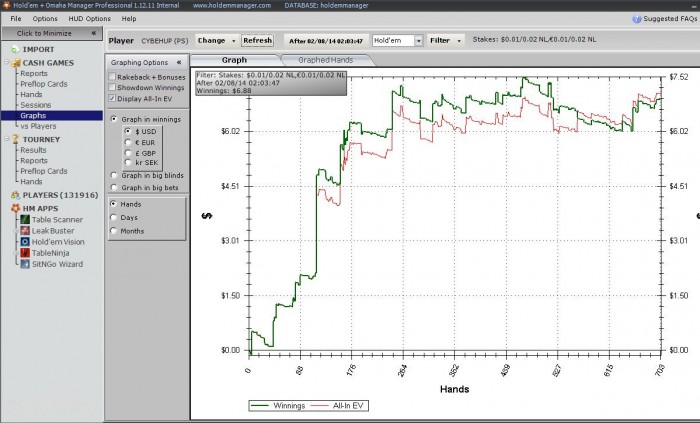This screenshot has height=423, width=700.
Task: Open Cash Games Reports
Action: pos(34,73)
